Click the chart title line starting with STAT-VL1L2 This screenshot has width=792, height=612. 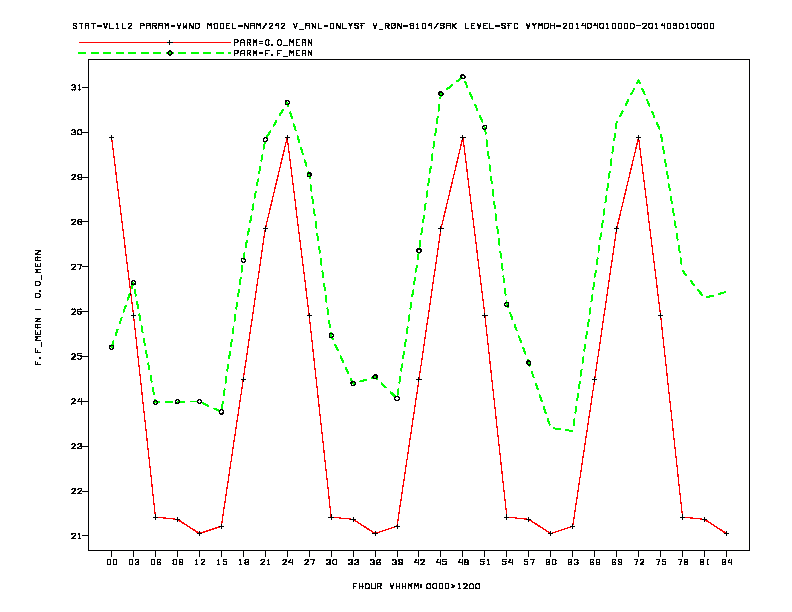click(393, 26)
